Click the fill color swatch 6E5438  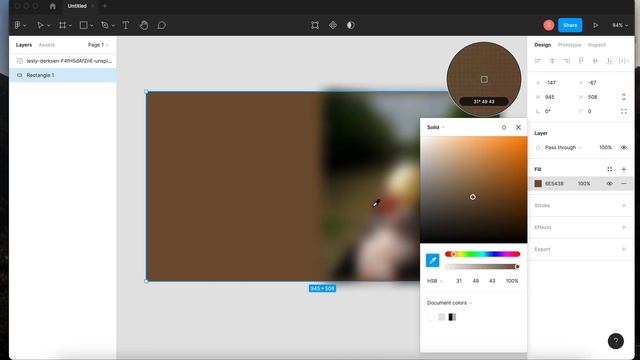pos(538,184)
